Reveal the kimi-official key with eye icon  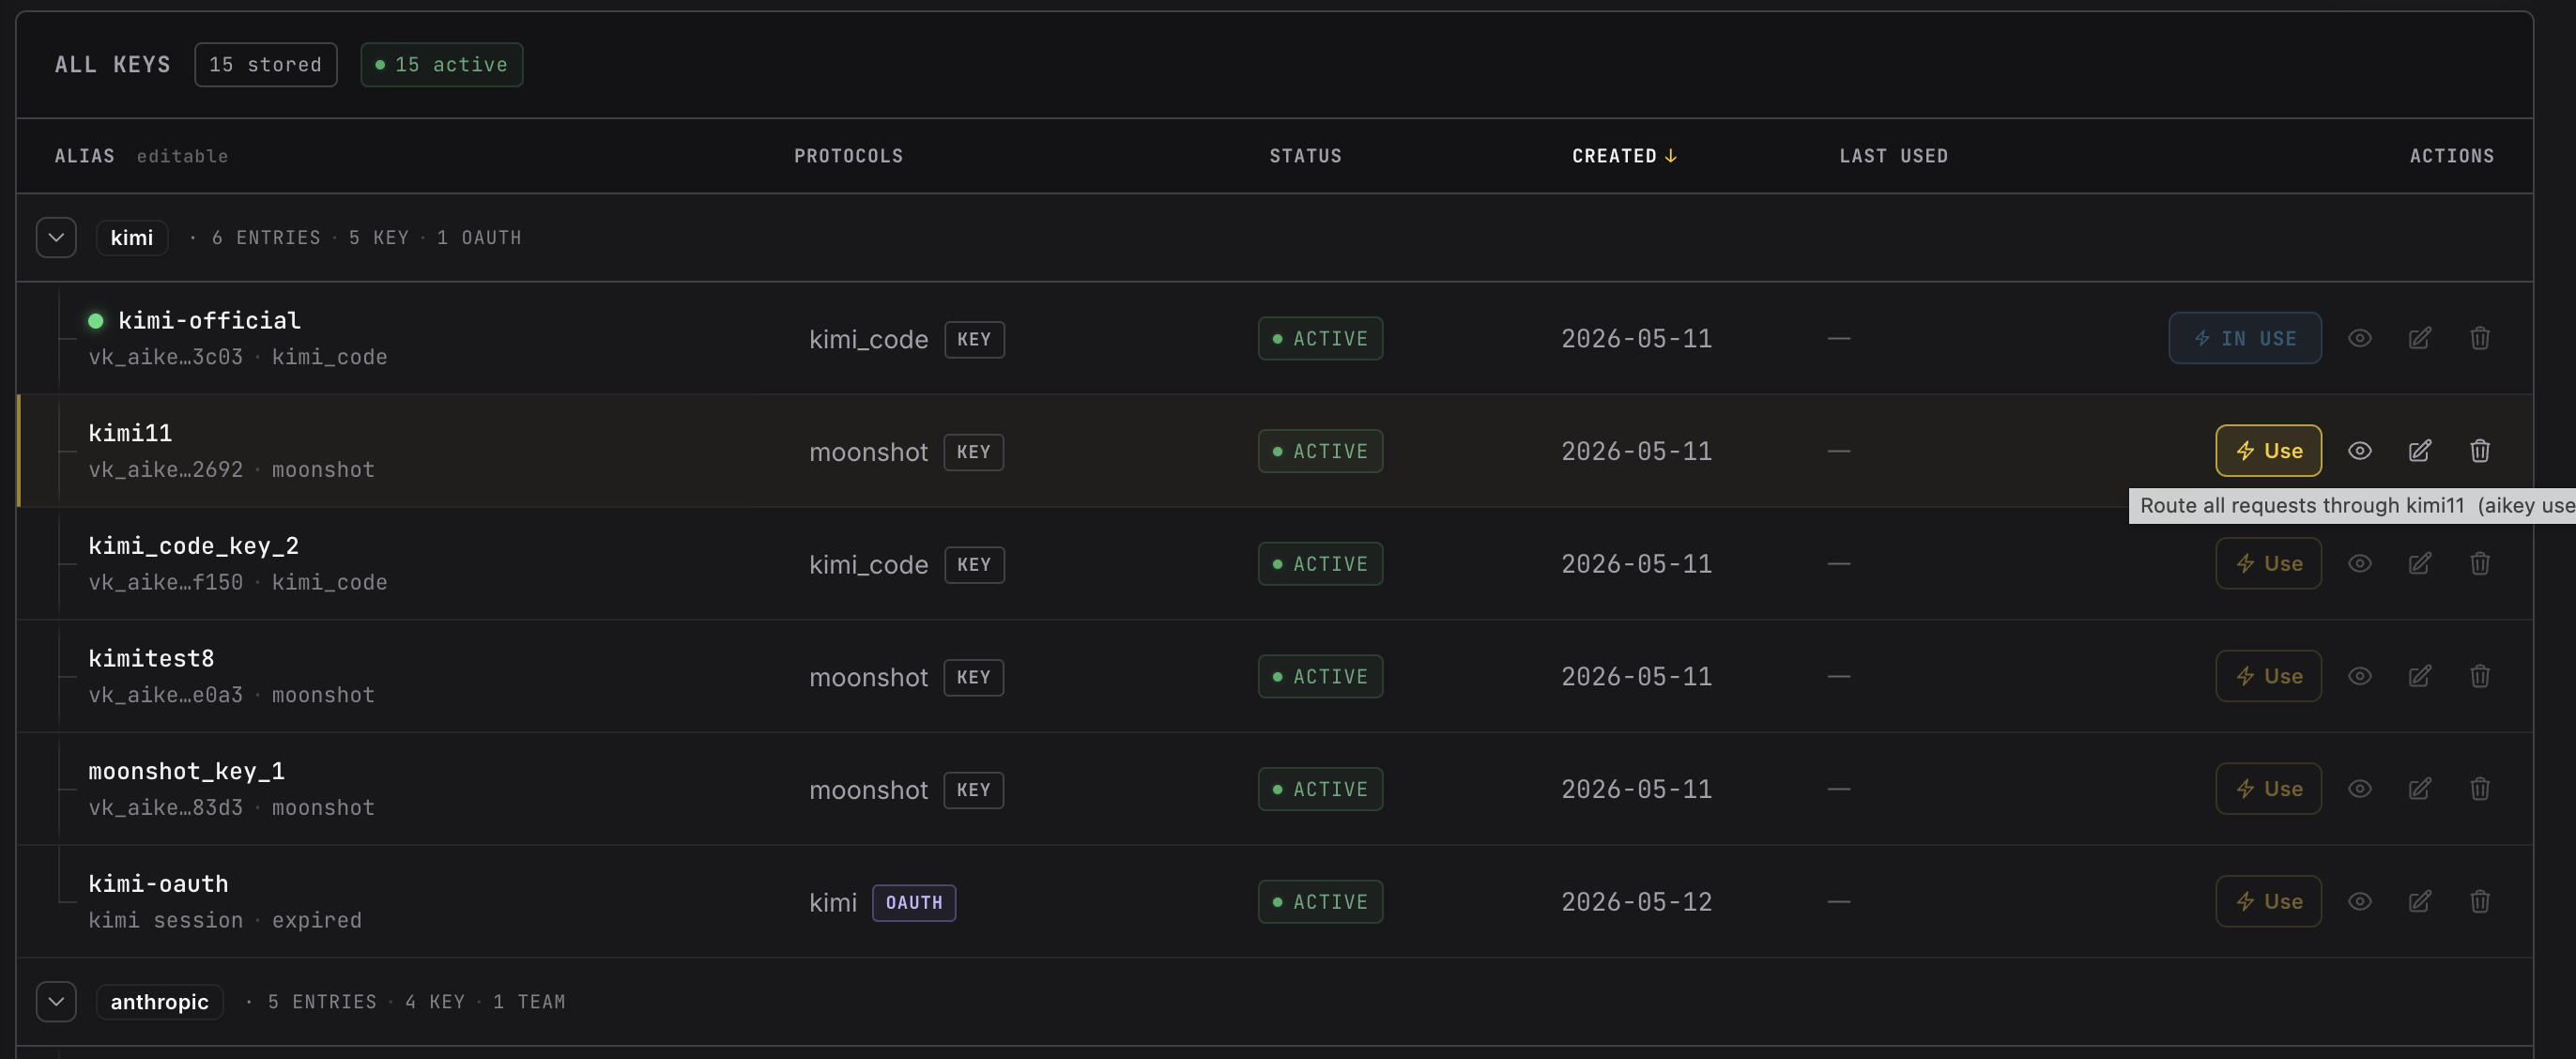2360,339
